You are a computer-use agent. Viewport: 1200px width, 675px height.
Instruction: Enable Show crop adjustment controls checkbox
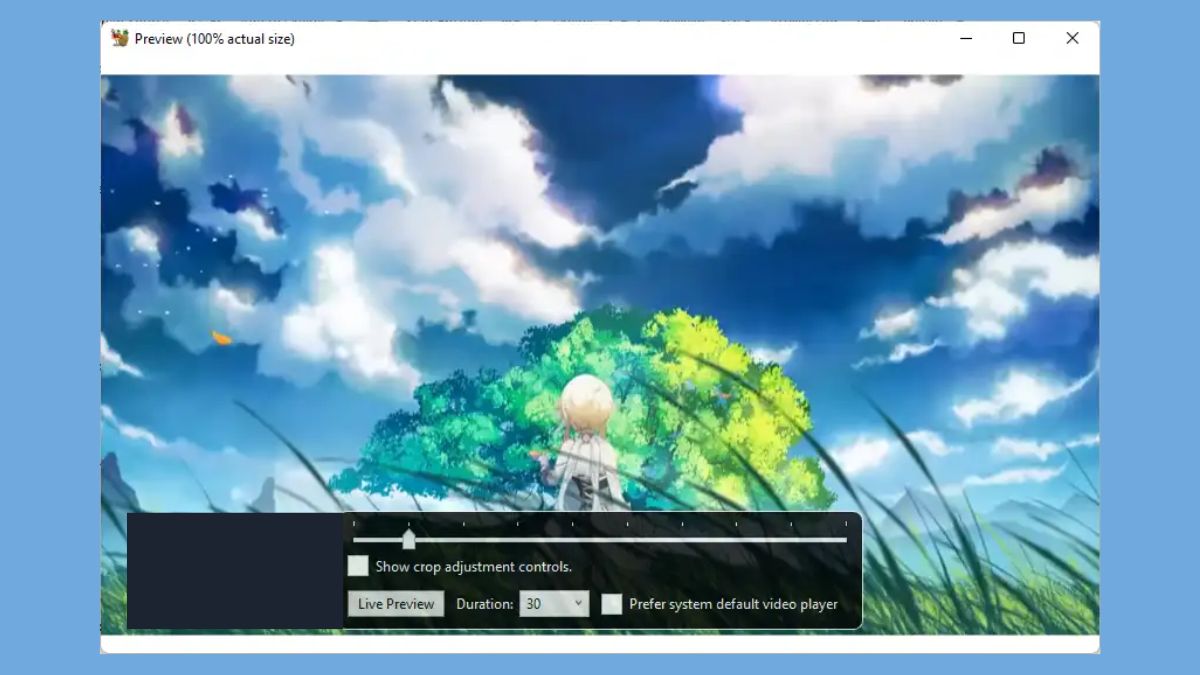coord(358,566)
